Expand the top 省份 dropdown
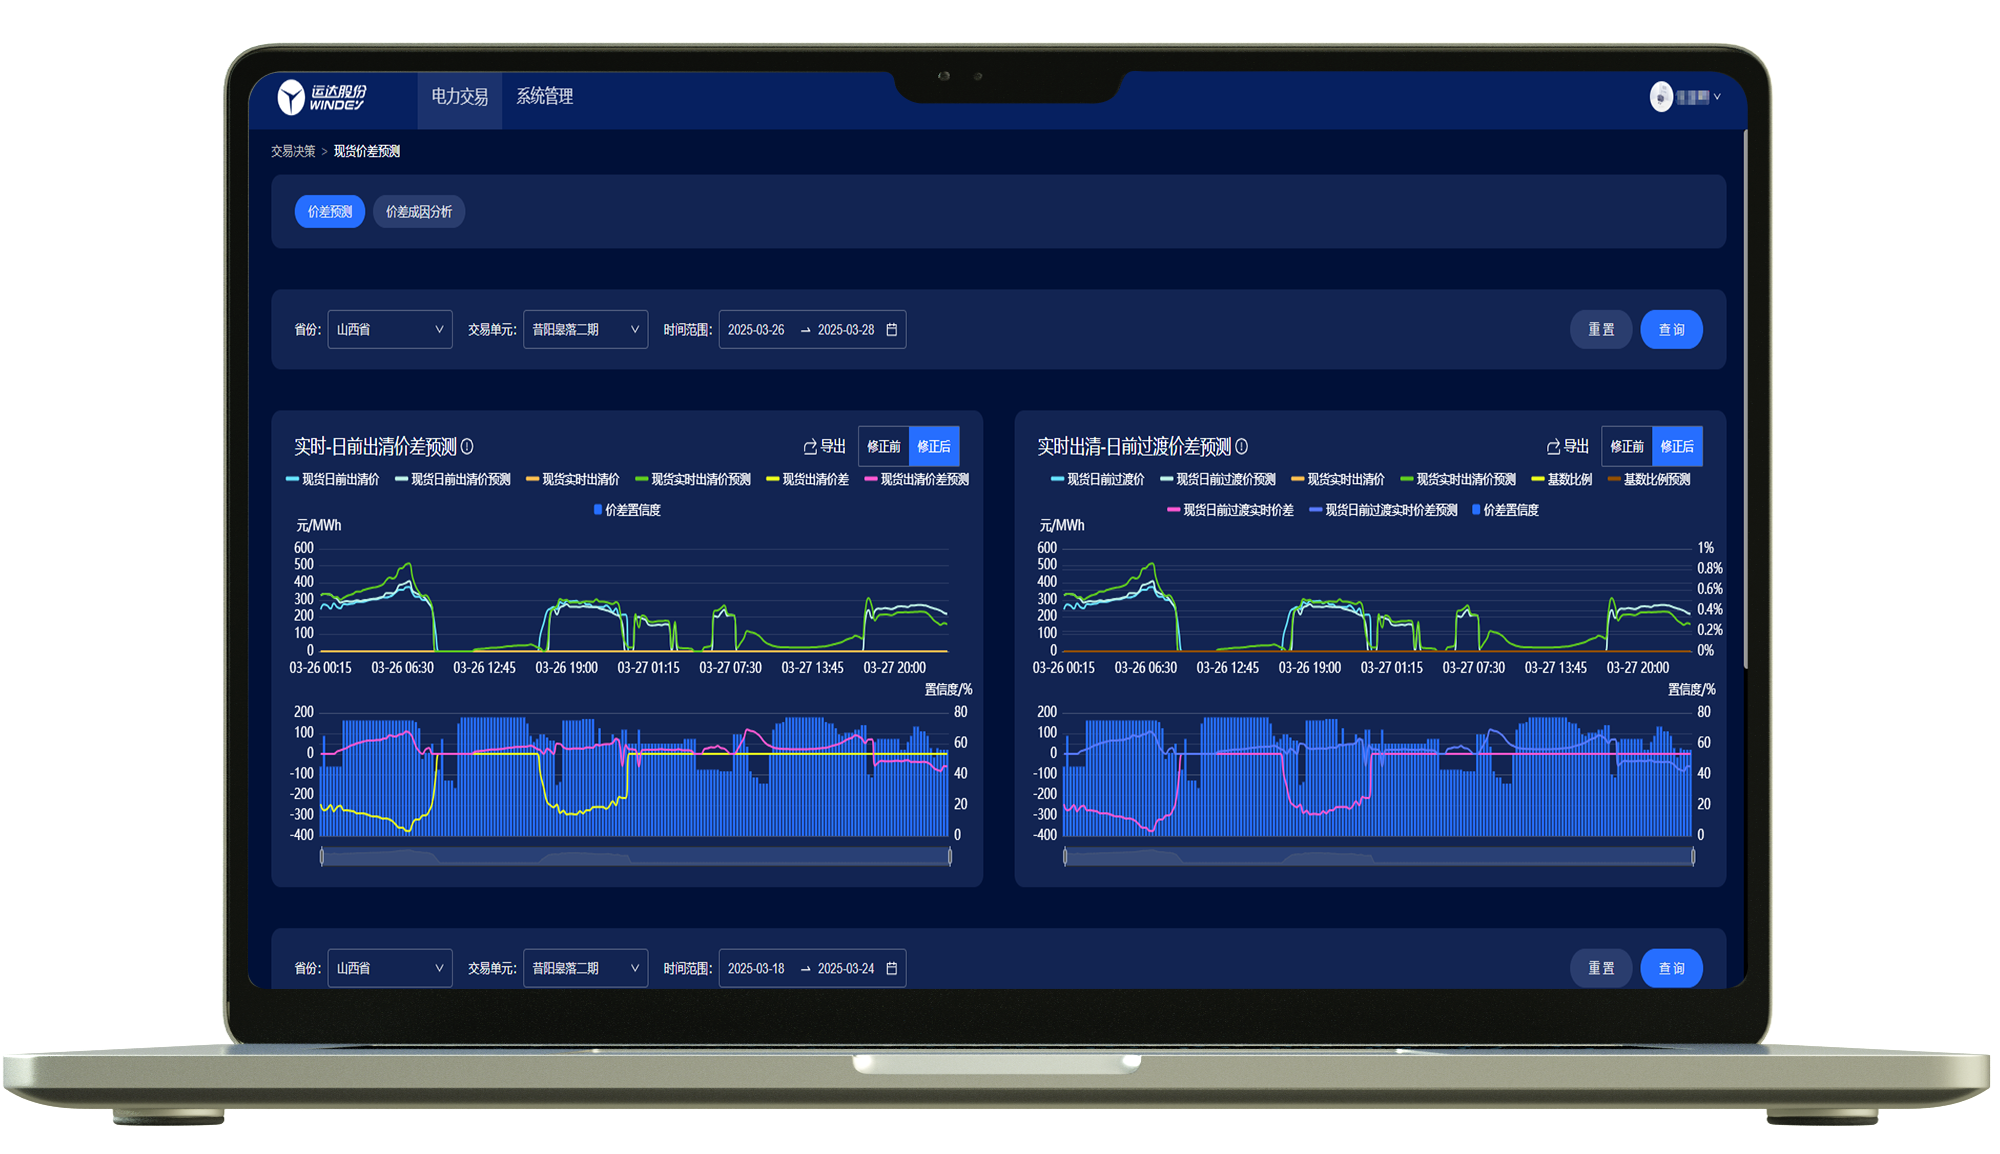 (390, 330)
